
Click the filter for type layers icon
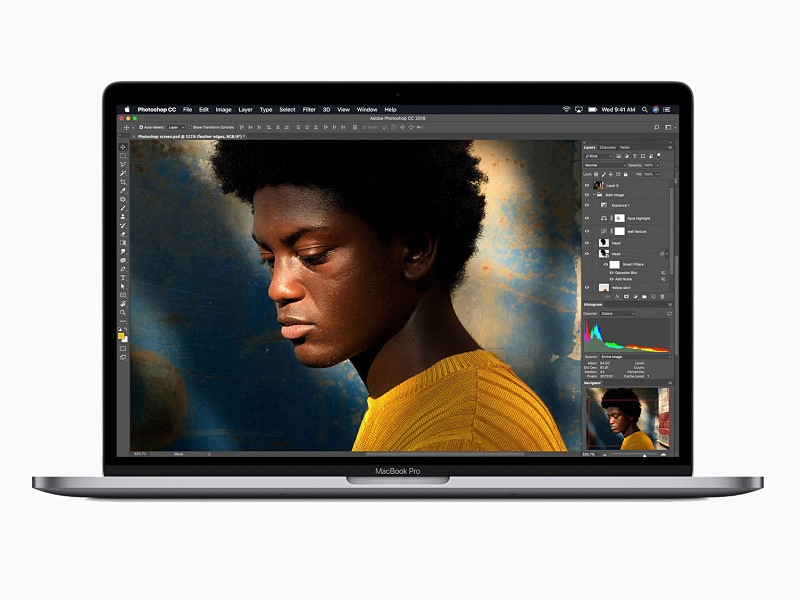(635, 156)
